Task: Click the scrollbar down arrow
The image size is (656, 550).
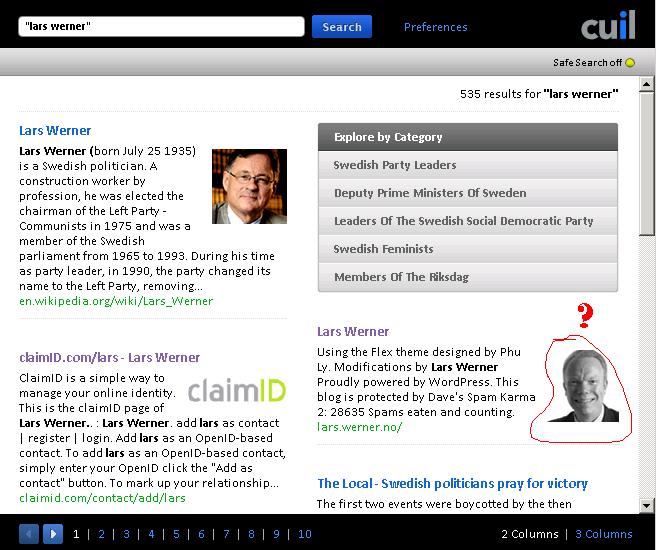Action: click(646, 505)
